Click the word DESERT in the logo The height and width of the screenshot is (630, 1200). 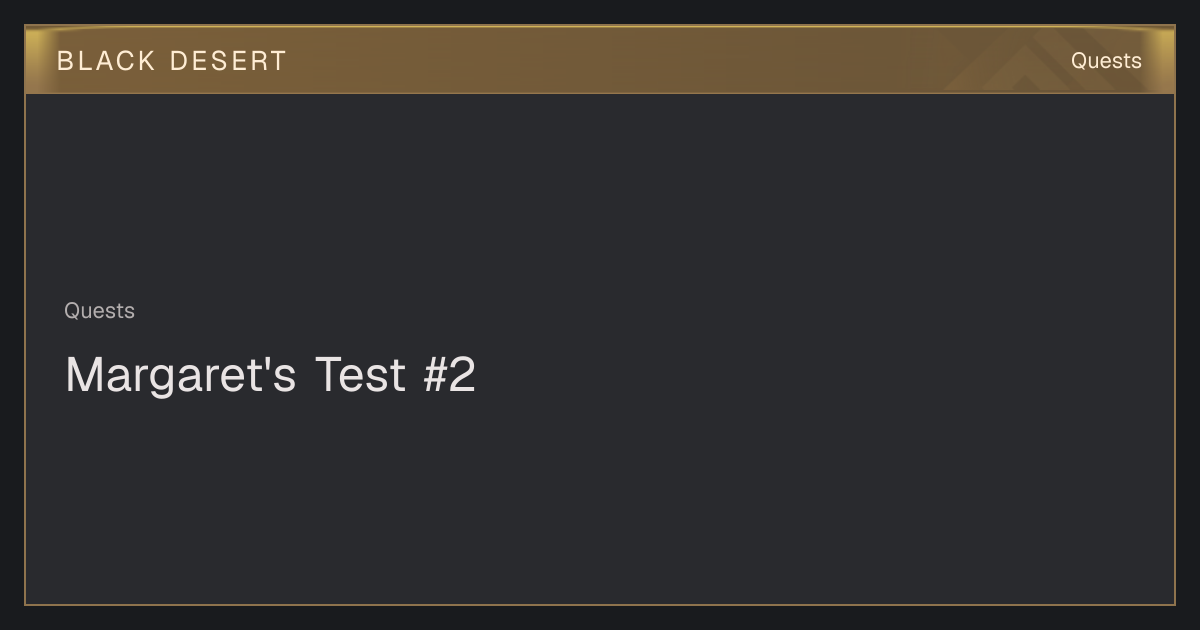point(228,61)
